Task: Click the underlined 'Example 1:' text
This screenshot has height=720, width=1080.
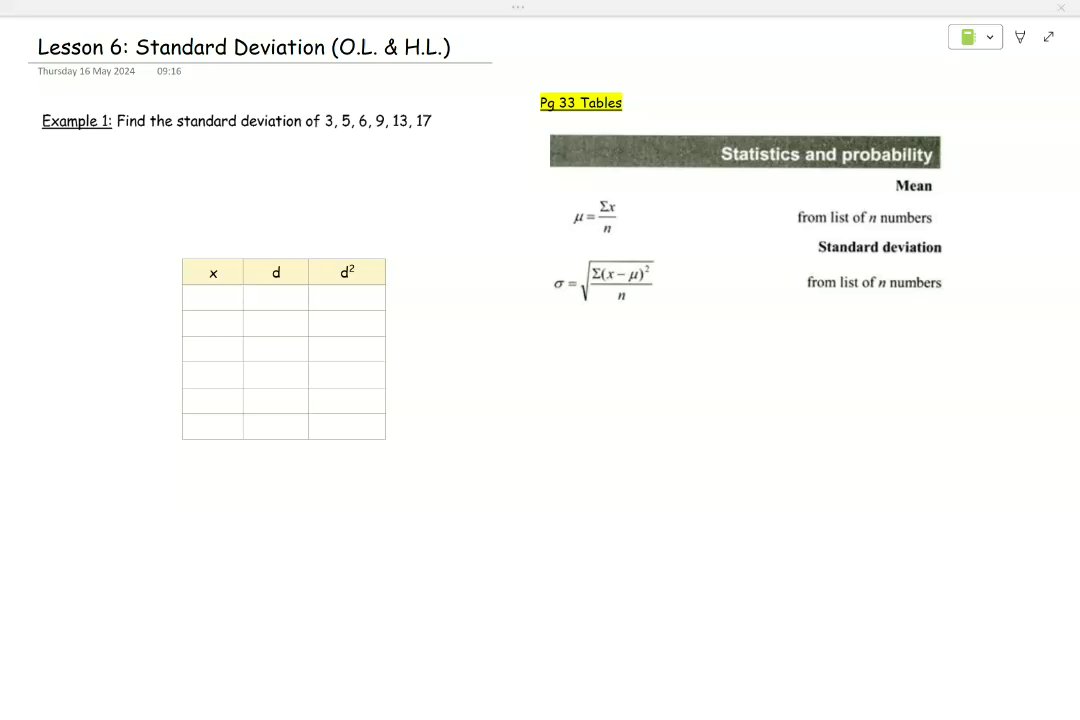Action: [x=76, y=121]
